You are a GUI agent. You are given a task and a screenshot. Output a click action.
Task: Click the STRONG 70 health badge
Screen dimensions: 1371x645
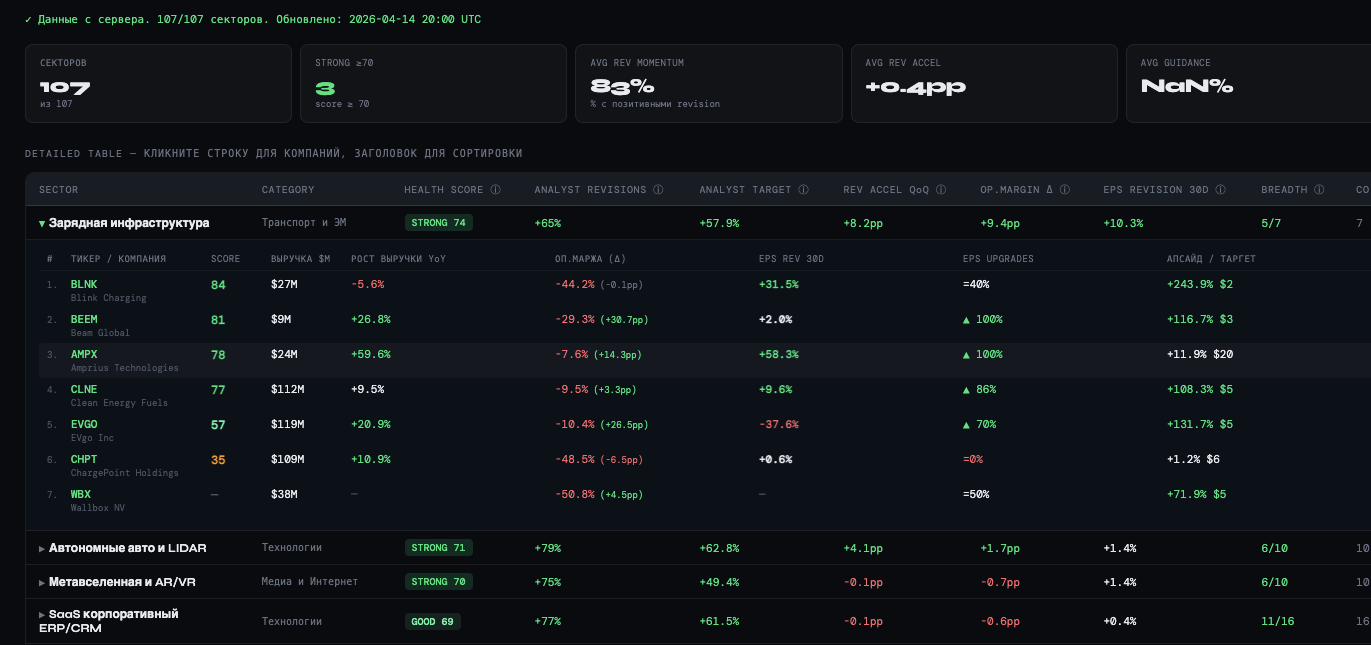[439, 582]
